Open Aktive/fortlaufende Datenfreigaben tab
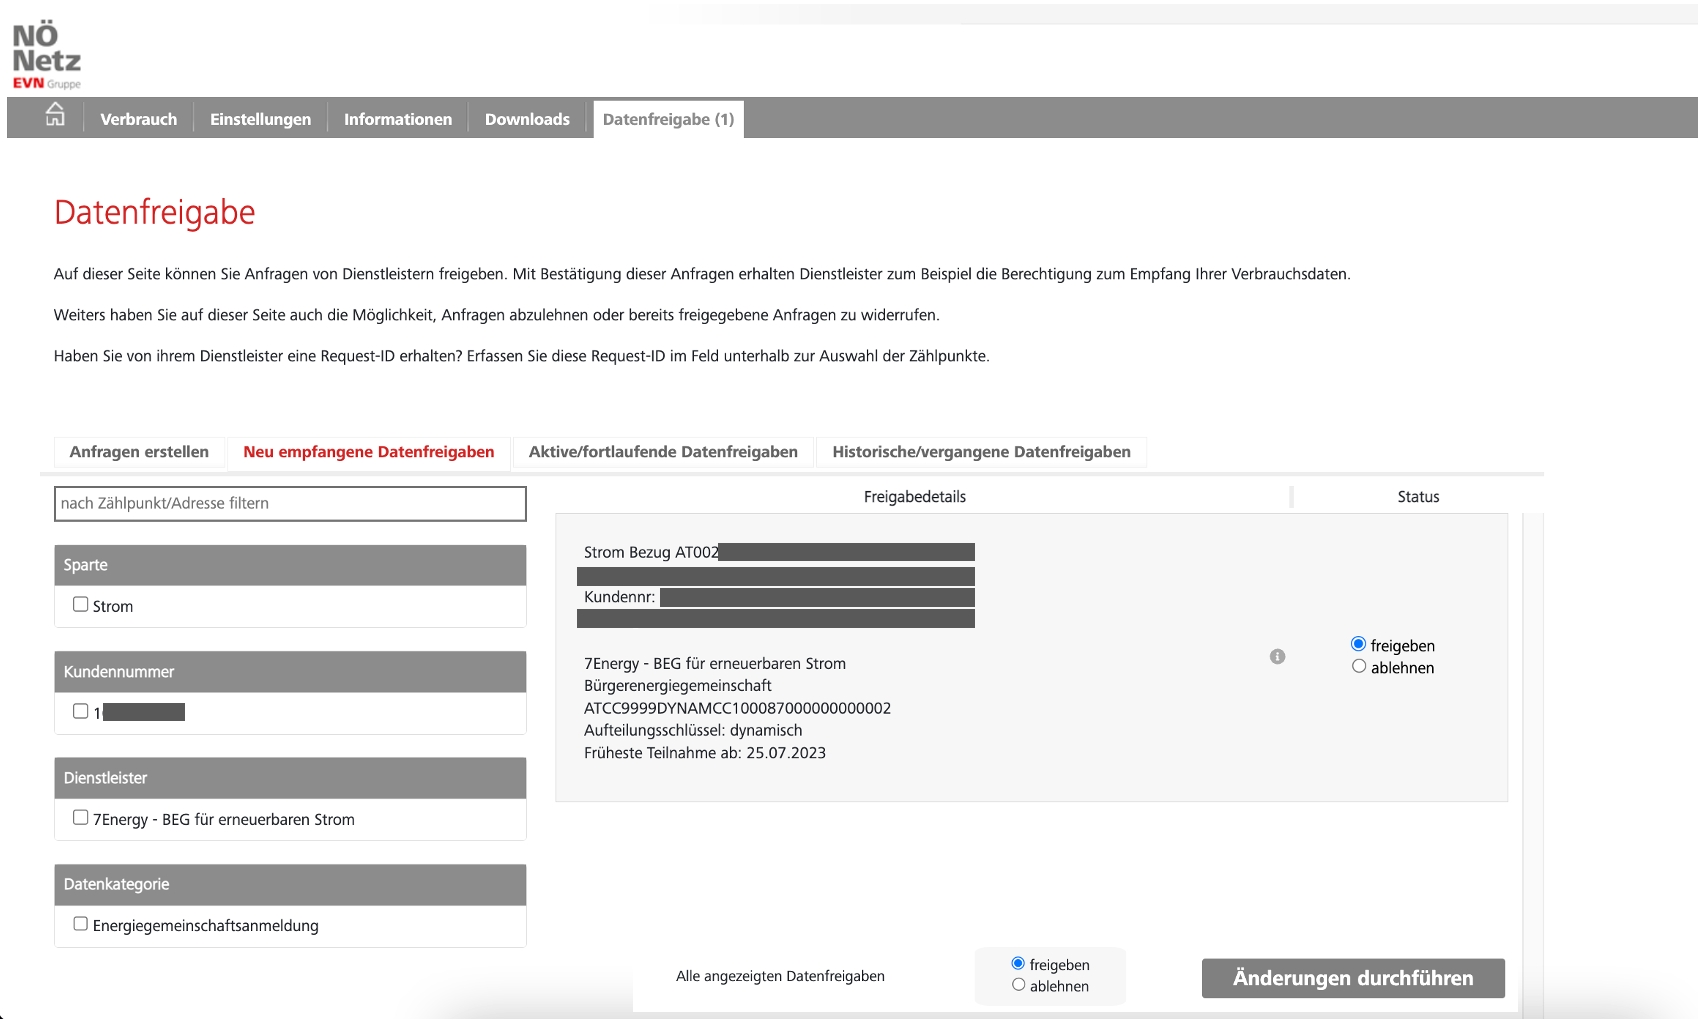The image size is (1699, 1020). pyautogui.click(x=663, y=452)
